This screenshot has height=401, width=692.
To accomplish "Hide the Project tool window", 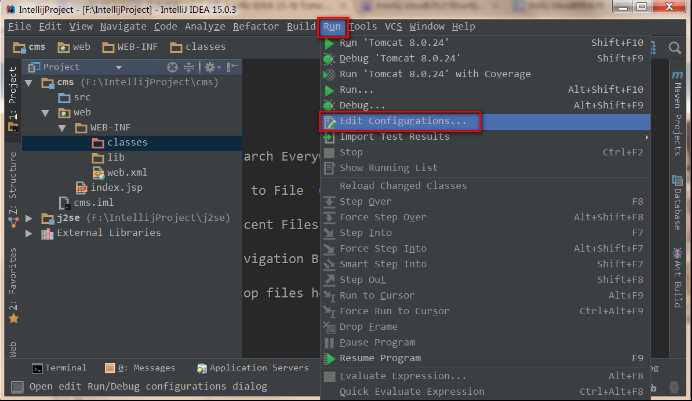I will tap(231, 67).
